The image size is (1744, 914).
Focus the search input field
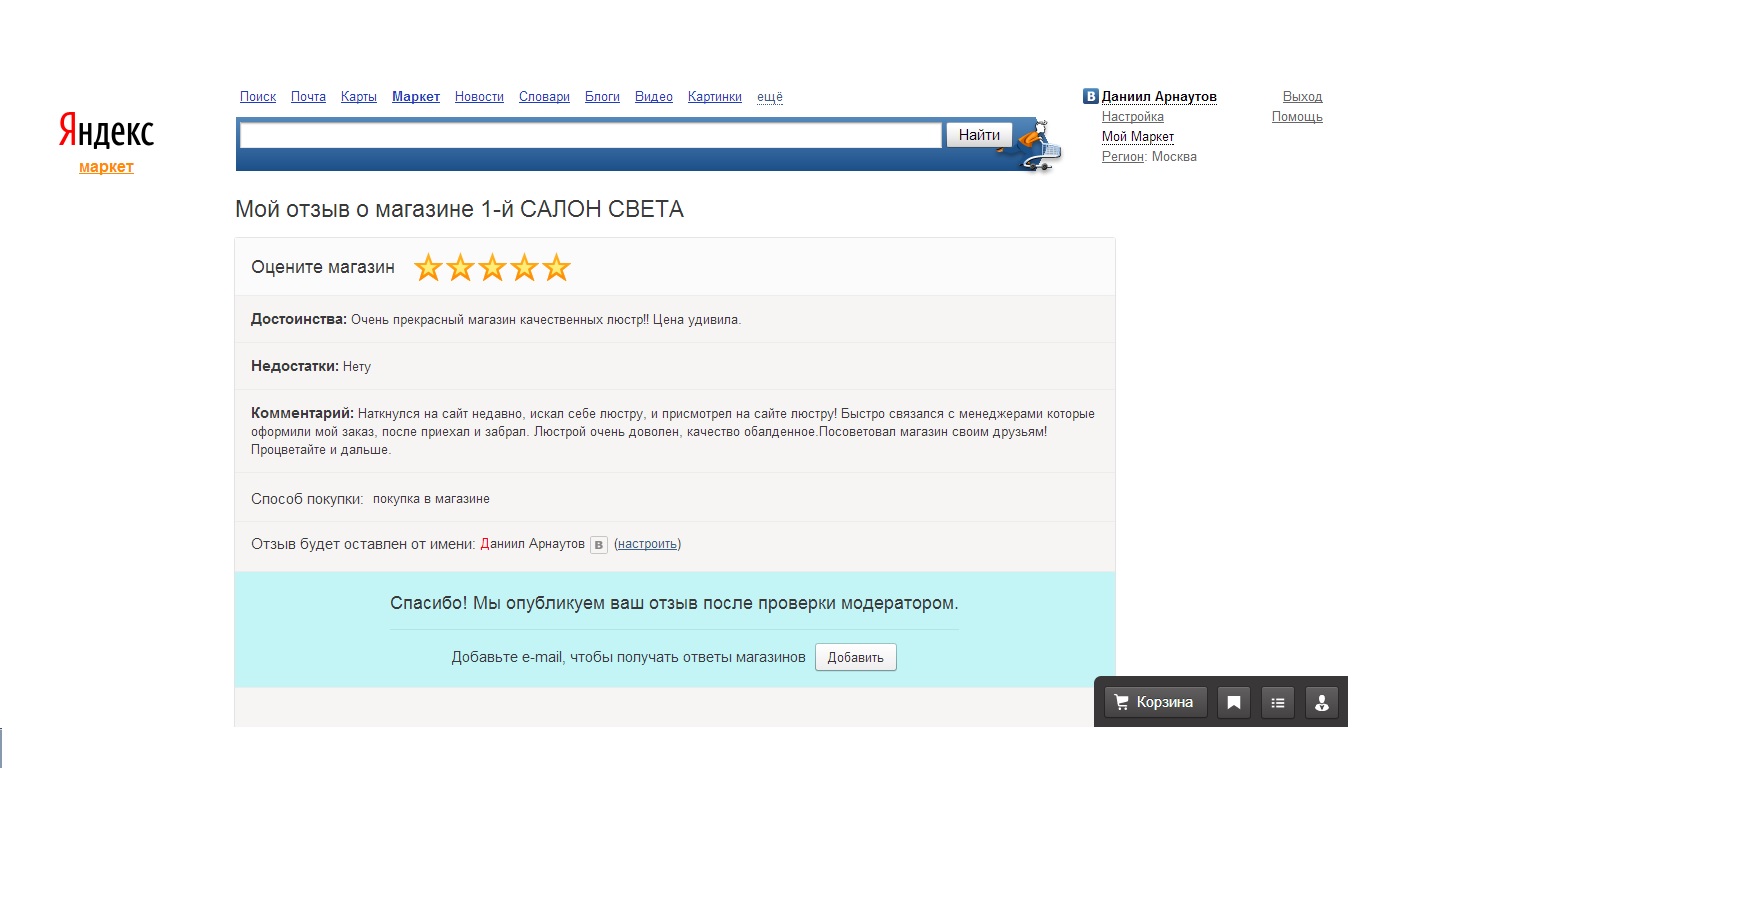591,135
